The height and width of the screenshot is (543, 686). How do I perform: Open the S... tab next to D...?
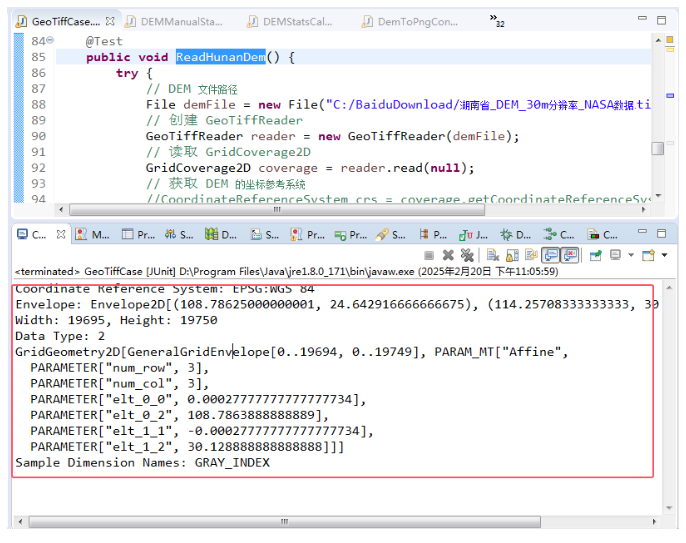[179, 235]
